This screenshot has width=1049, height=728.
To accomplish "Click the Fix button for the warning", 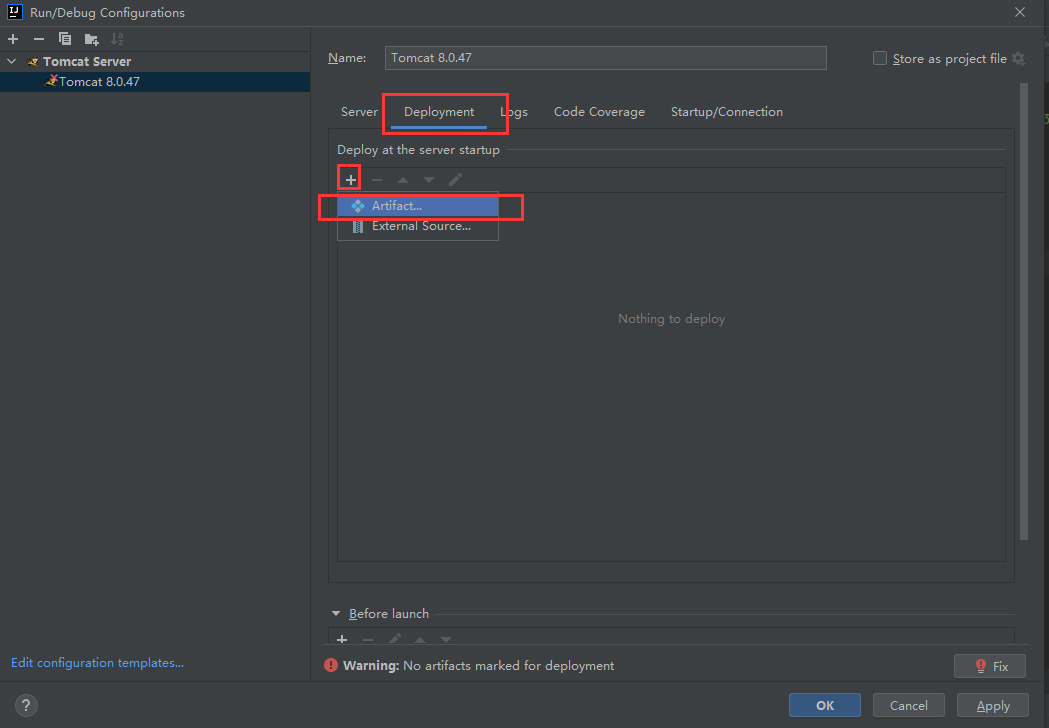I will [990, 666].
